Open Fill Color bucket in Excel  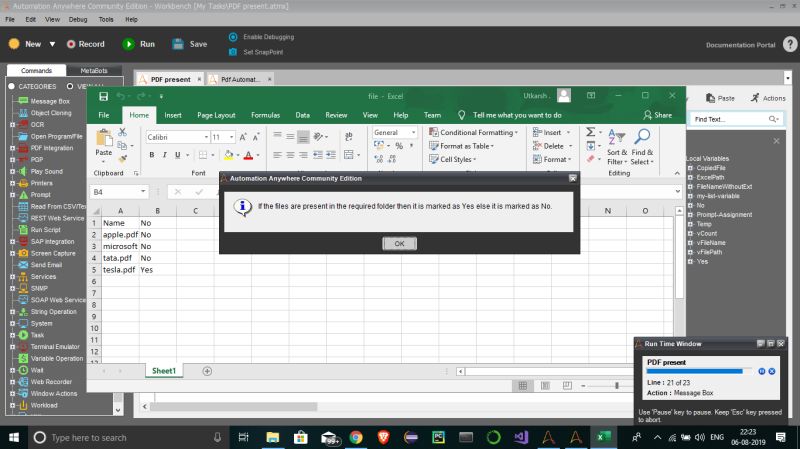[229, 155]
